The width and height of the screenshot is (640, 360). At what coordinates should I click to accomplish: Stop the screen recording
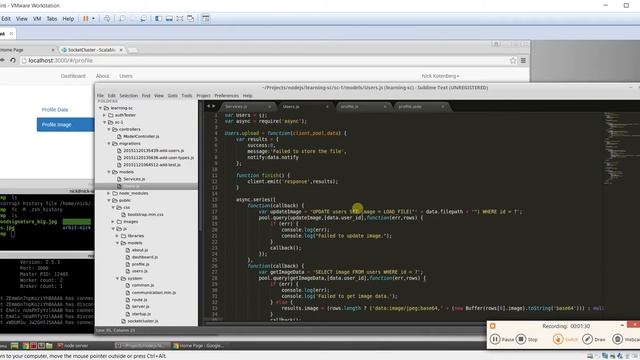pyautogui.click(x=521, y=339)
